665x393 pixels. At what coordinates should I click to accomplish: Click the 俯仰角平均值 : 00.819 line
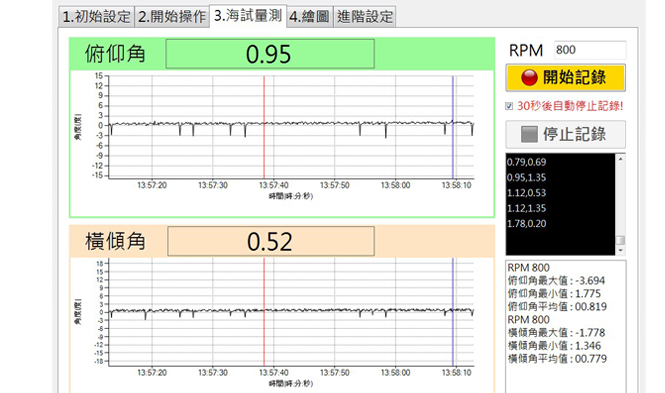point(557,307)
